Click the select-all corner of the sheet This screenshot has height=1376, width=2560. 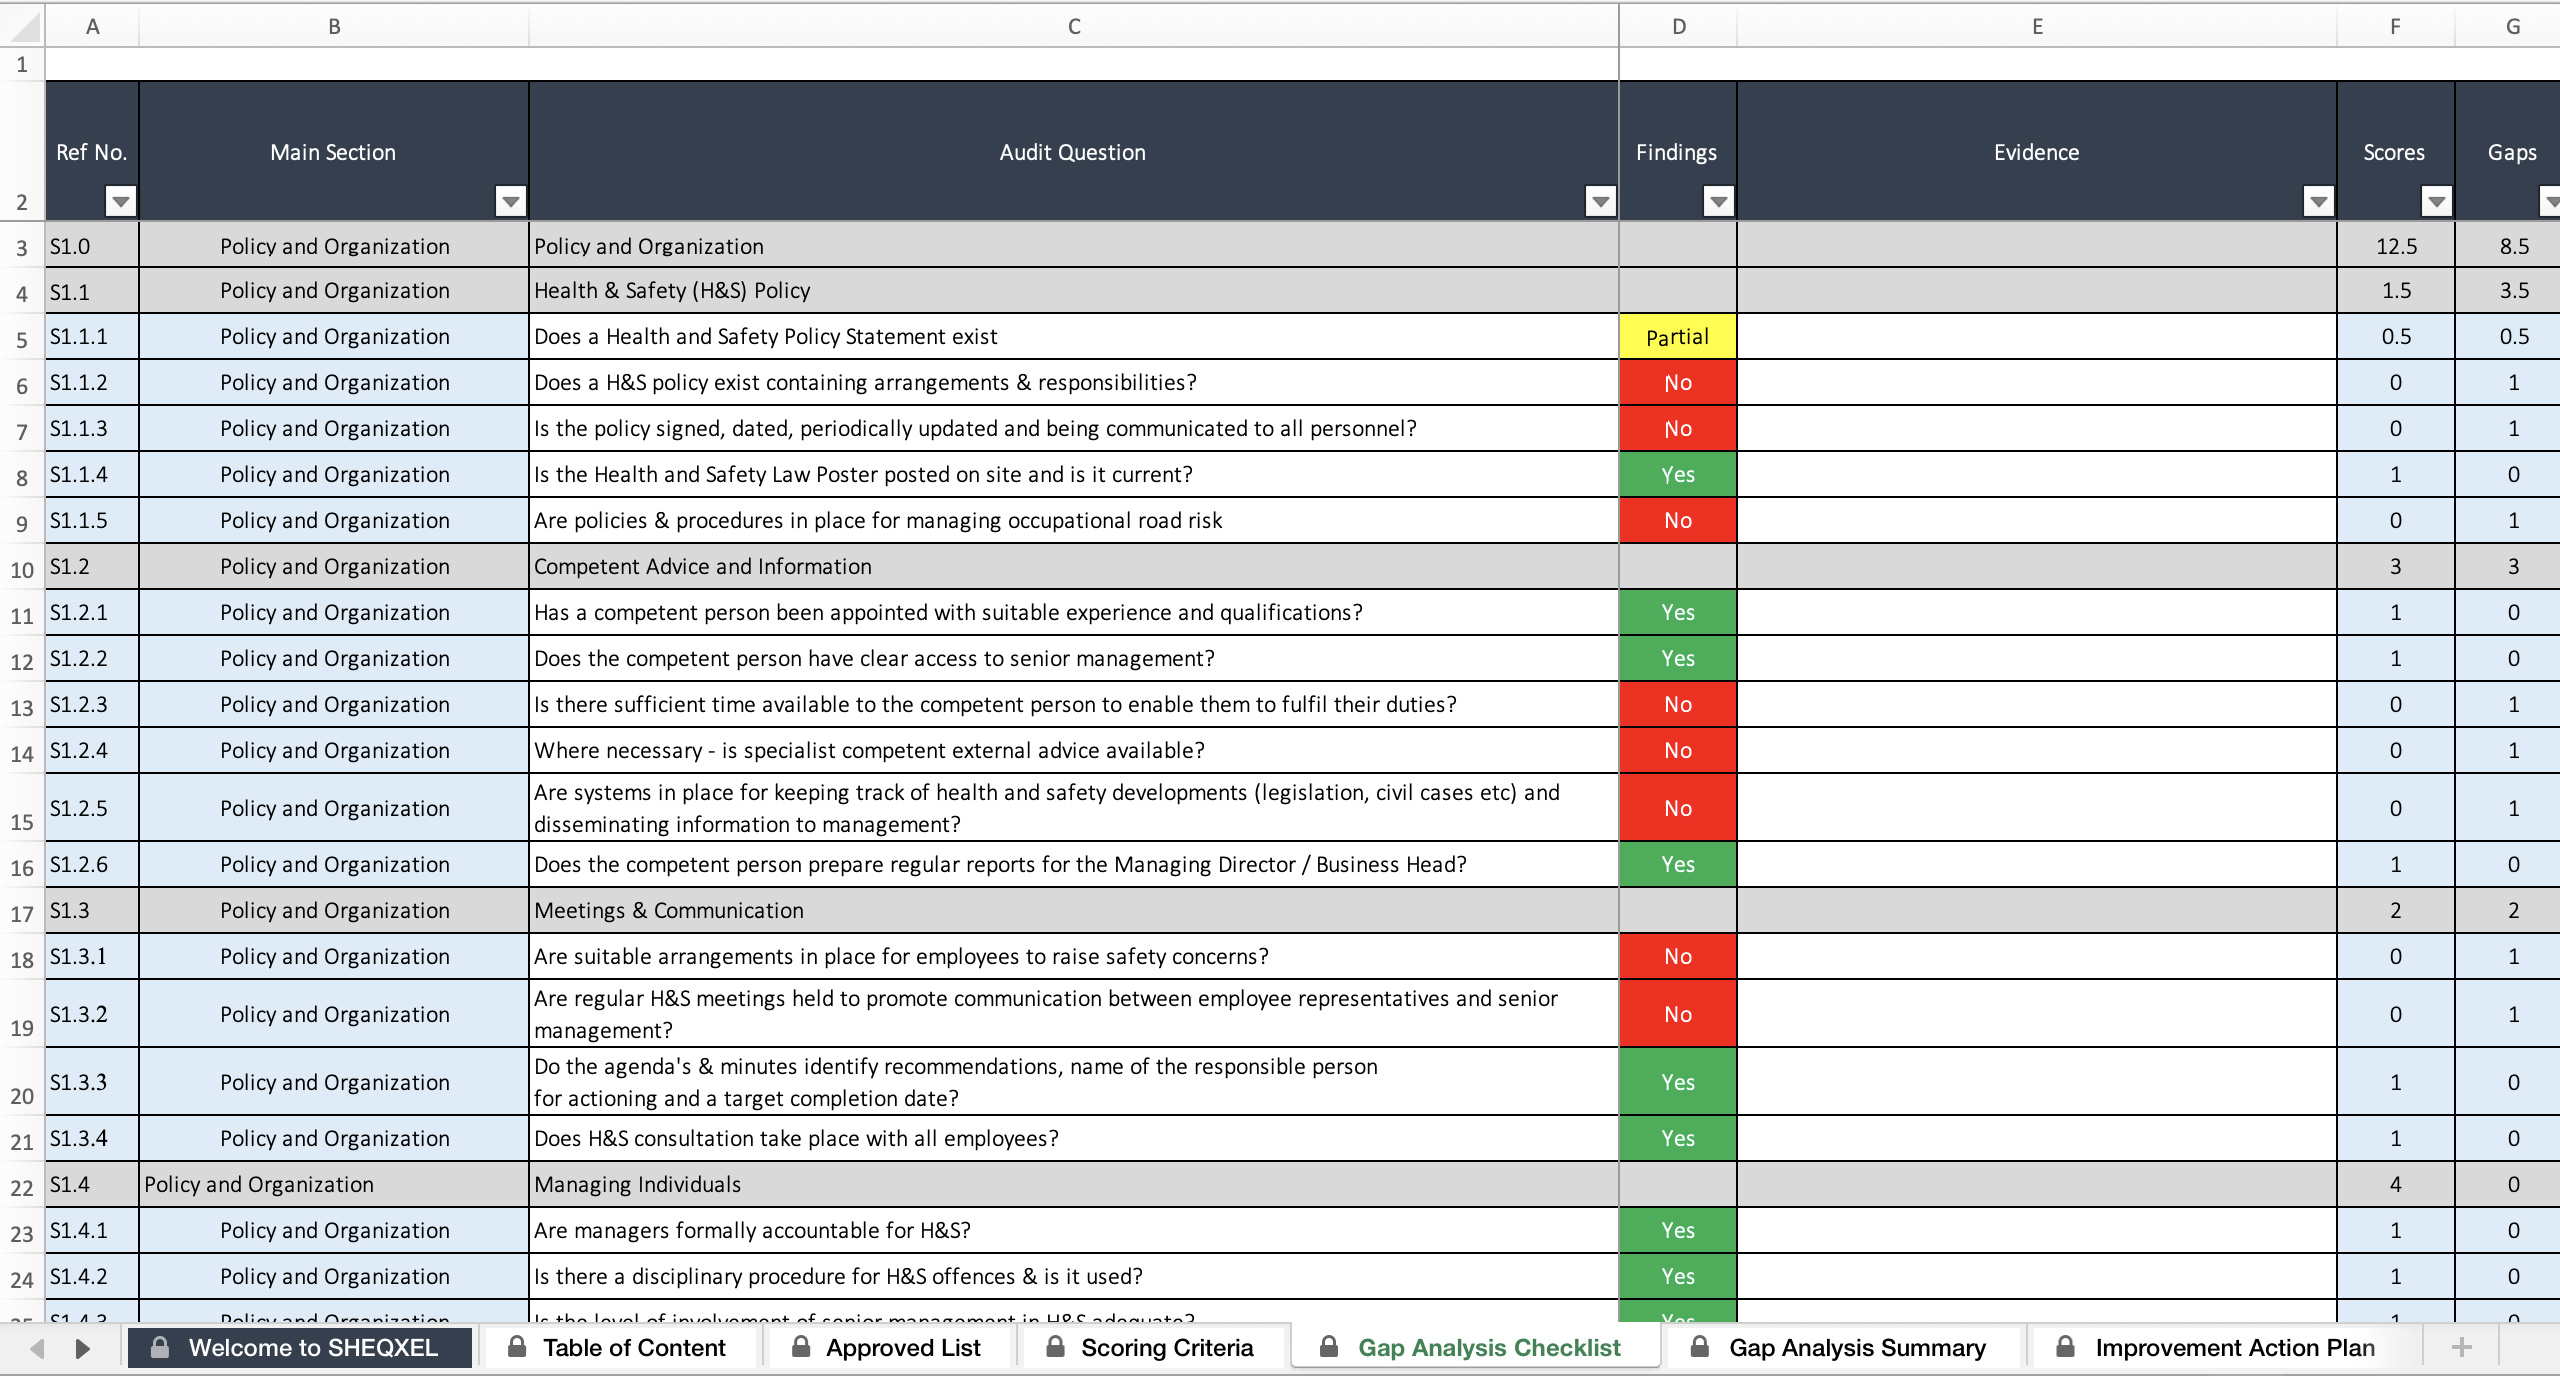click(x=22, y=26)
